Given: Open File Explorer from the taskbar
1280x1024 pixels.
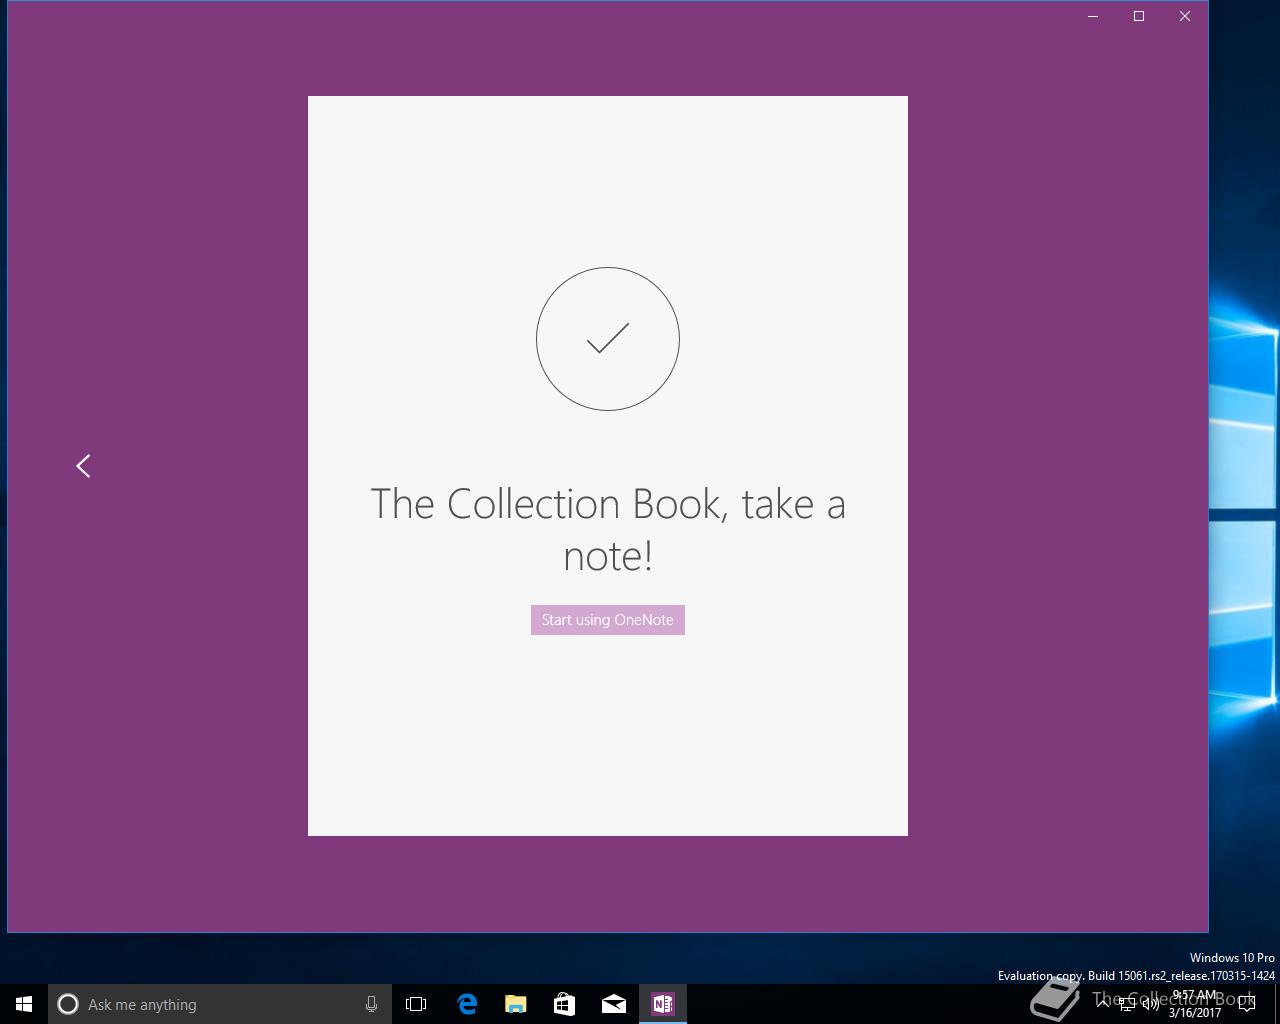Looking at the screenshot, I should tap(515, 1004).
